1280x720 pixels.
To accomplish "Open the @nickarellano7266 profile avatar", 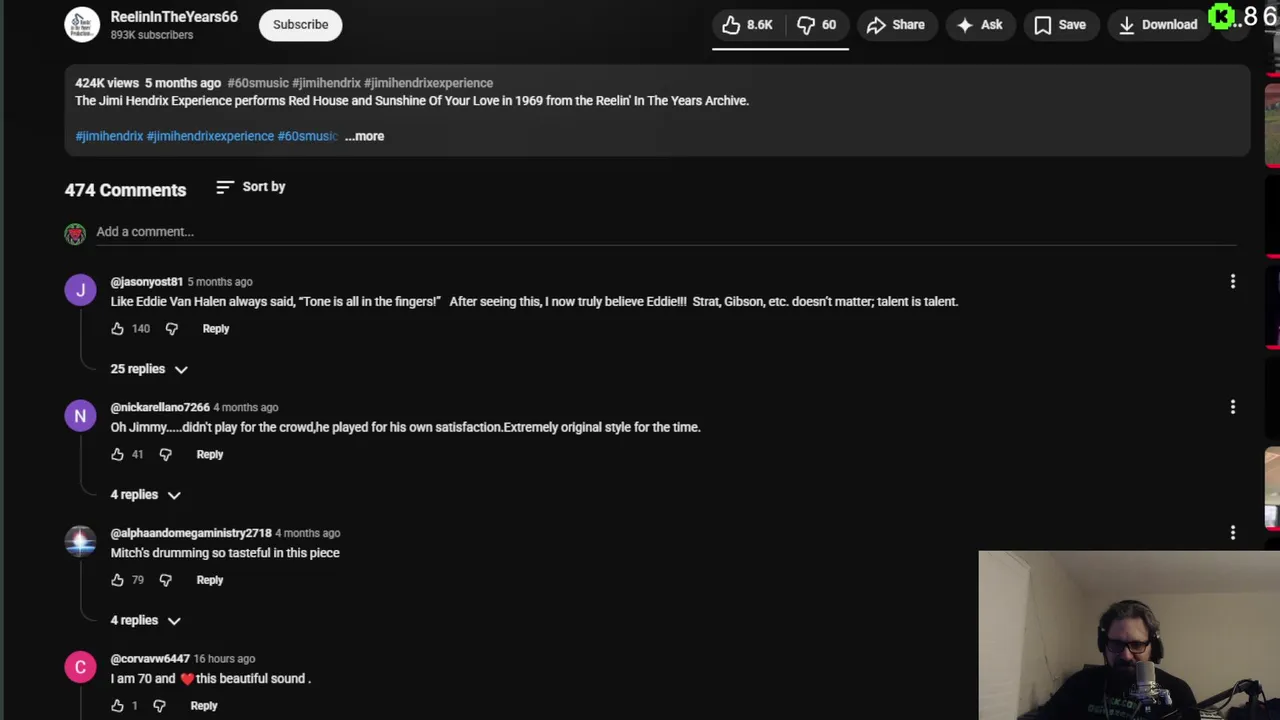I will [80, 416].
